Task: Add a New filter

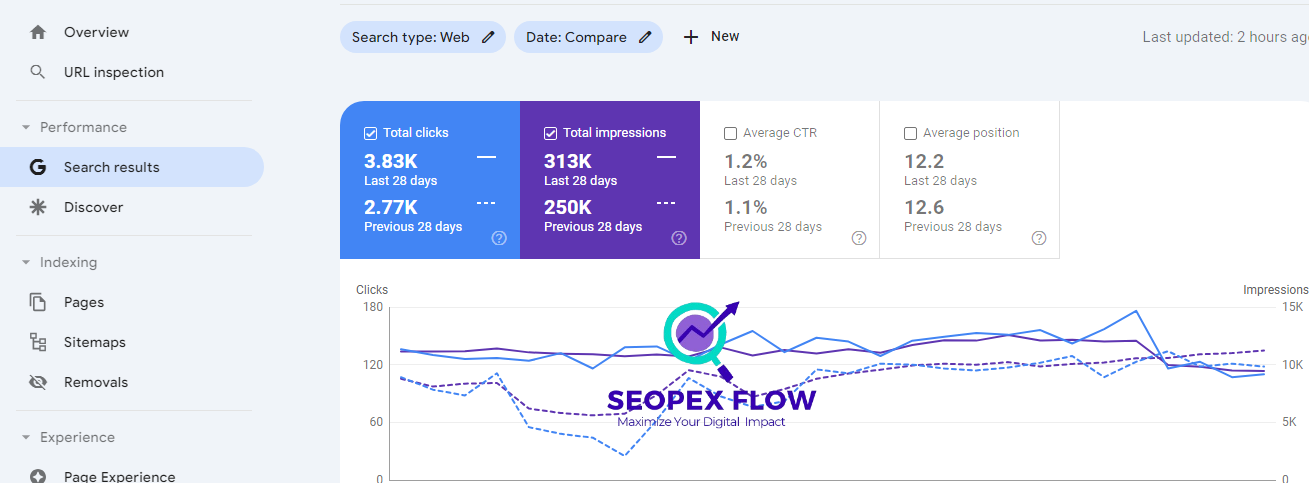Action: 711,37
